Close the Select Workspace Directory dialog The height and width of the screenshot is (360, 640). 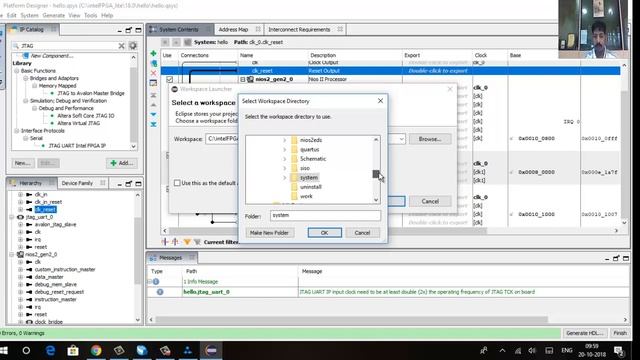(x=380, y=101)
